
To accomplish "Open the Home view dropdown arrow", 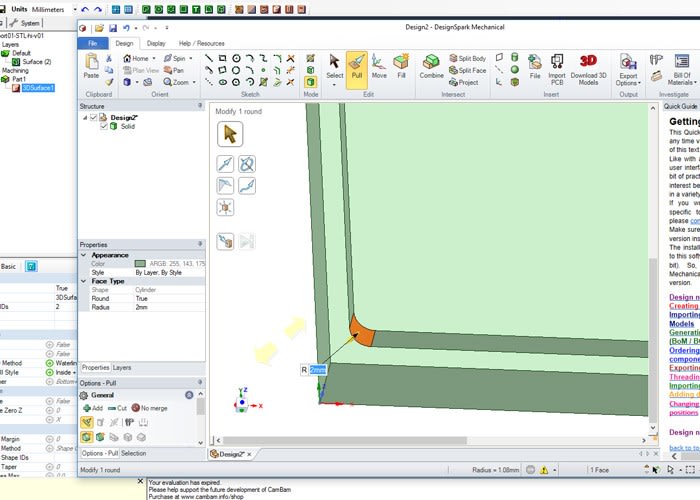I will tap(154, 58).
